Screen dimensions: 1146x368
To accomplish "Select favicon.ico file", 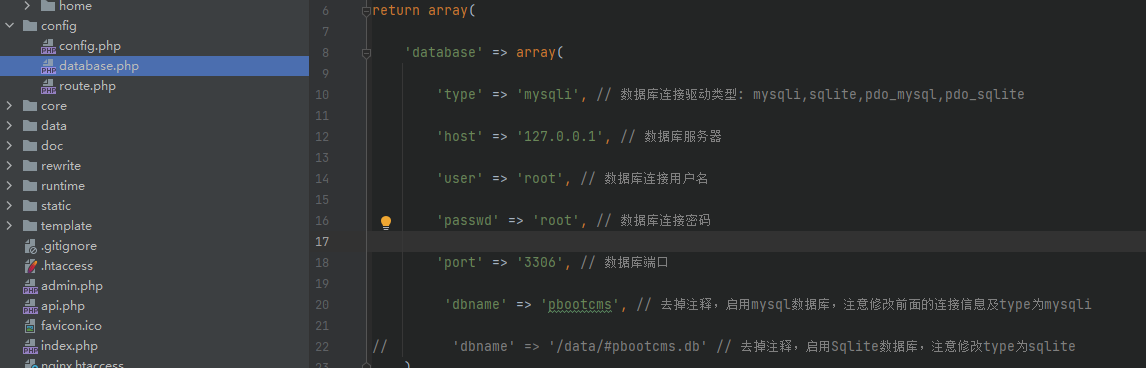I will [x=71, y=326].
